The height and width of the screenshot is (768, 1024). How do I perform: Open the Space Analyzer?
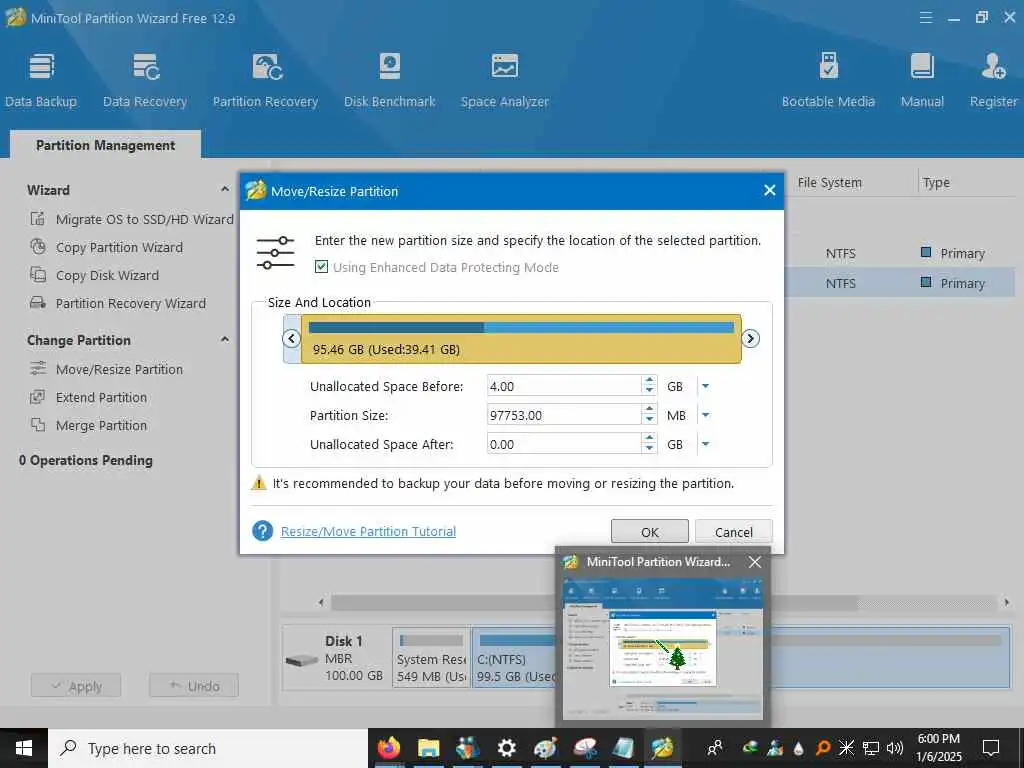(504, 80)
